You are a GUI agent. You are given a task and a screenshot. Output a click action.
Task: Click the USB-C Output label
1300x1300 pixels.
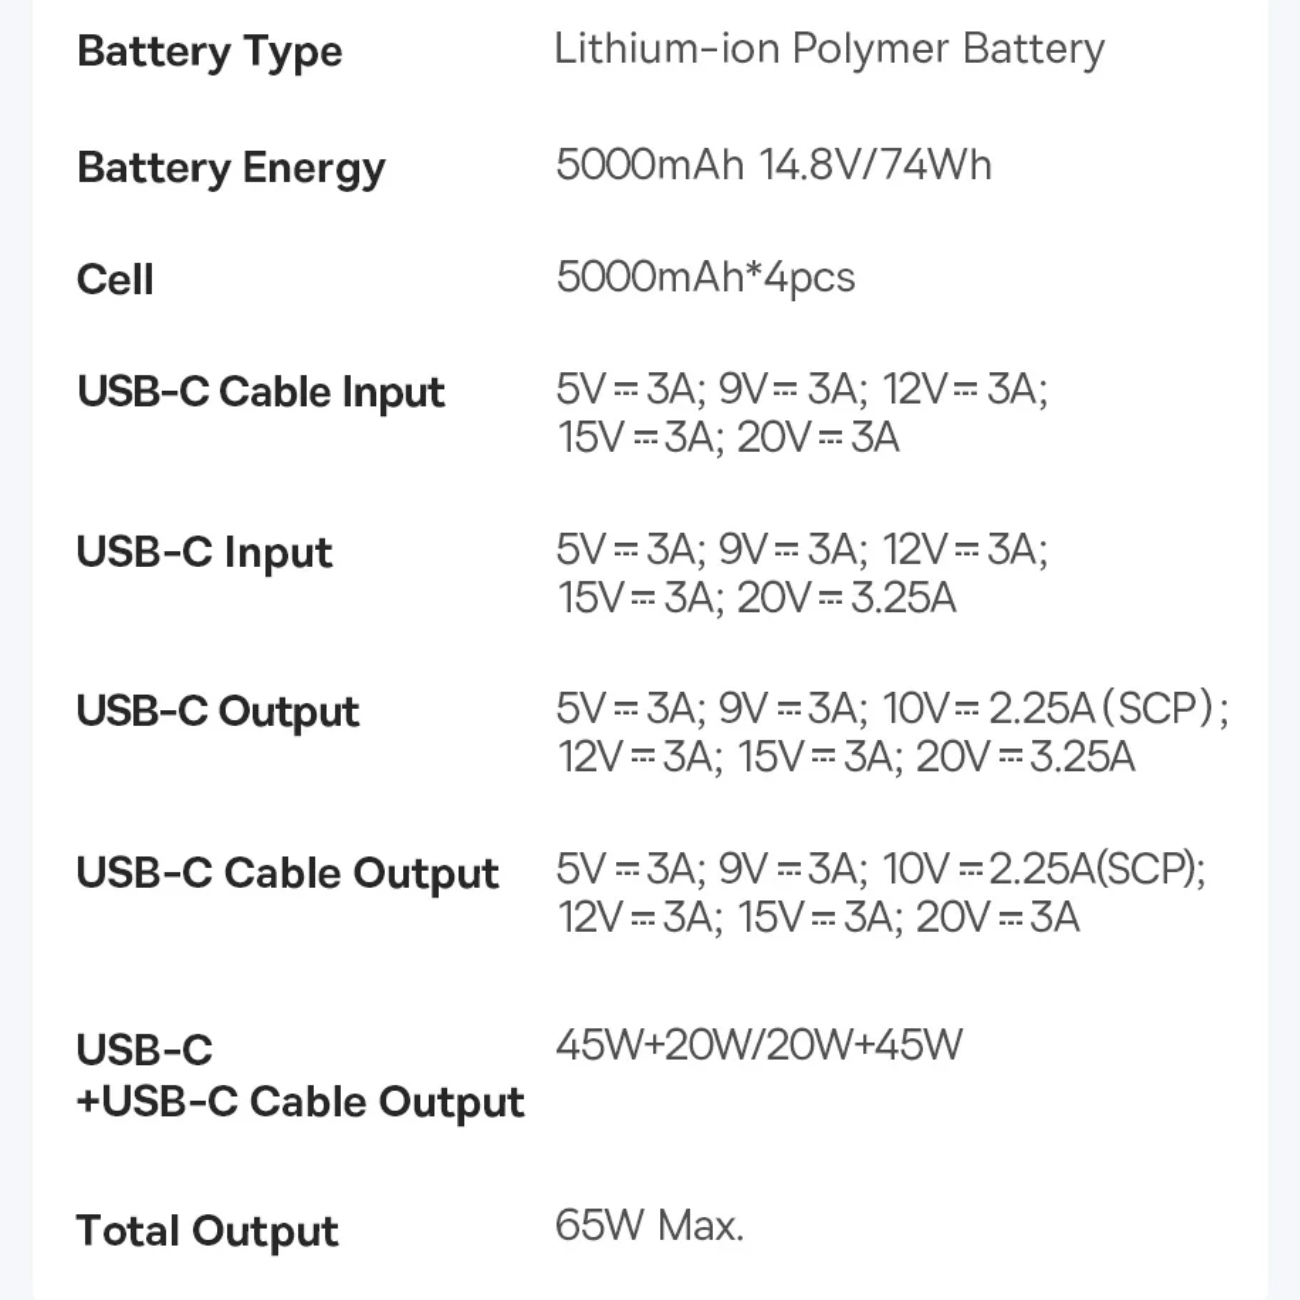point(217,712)
